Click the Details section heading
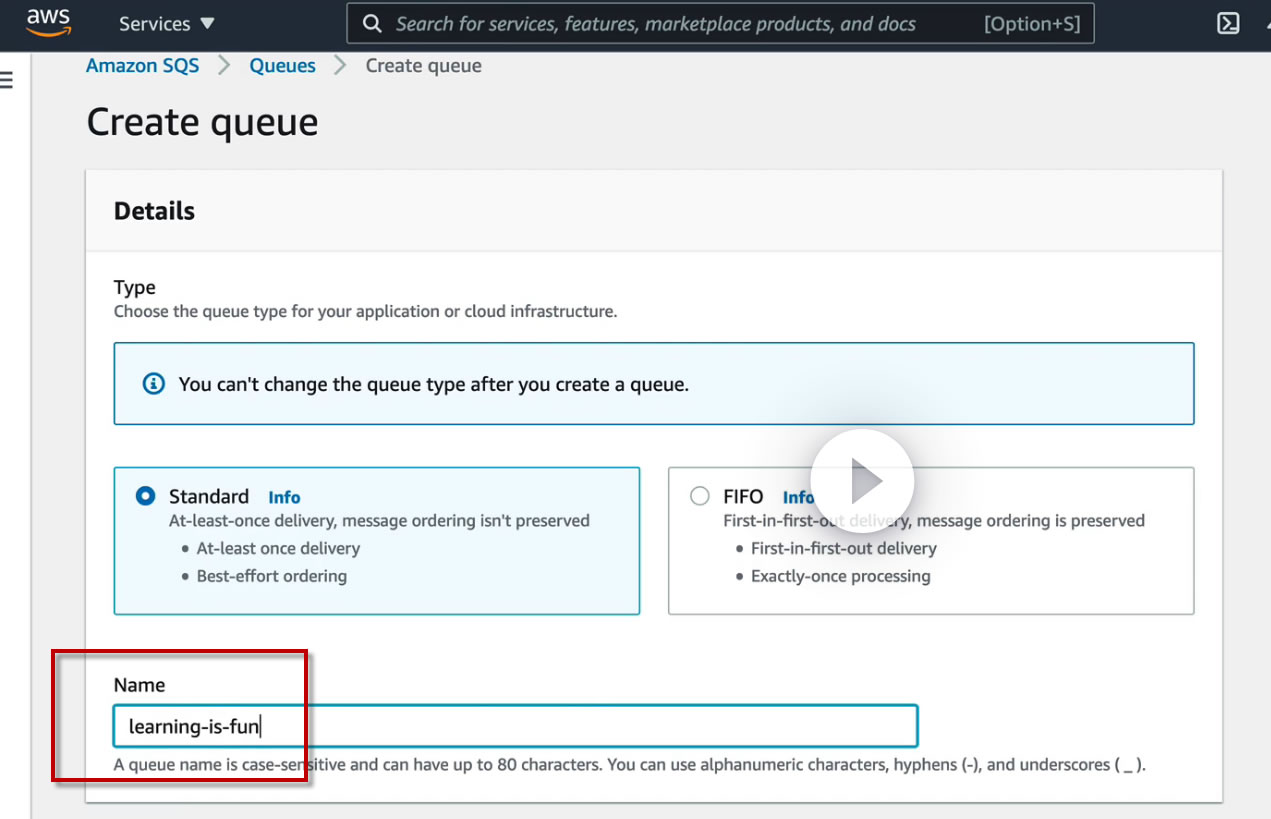1271x819 pixels. 154,211
